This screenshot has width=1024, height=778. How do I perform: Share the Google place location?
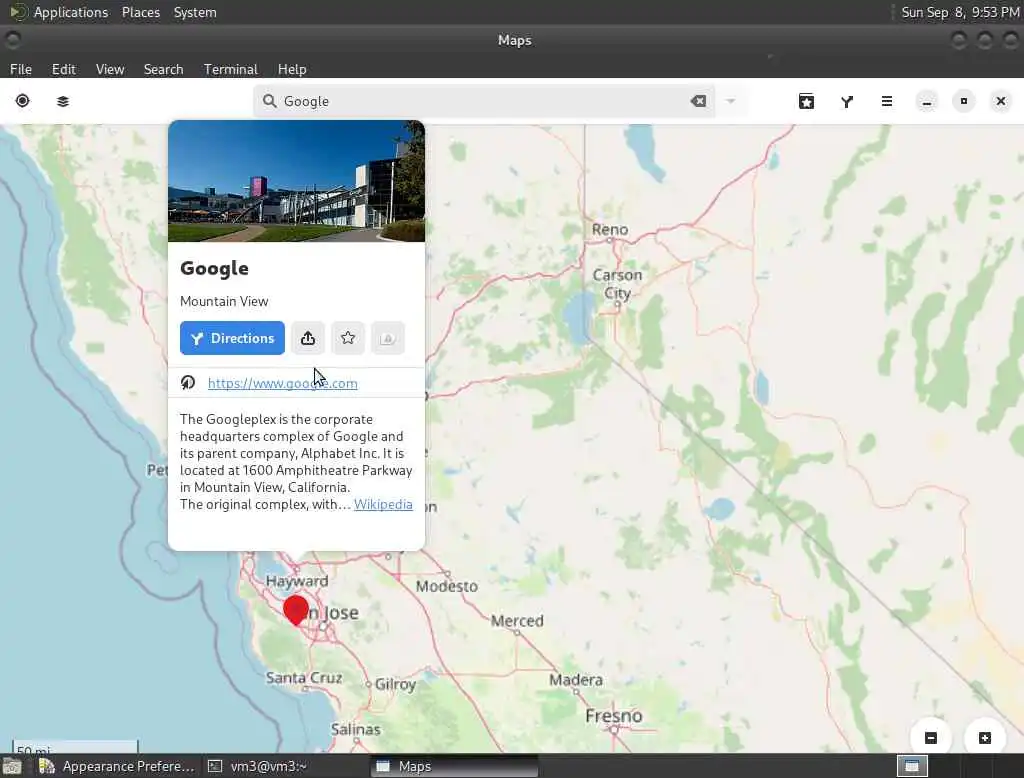coord(308,338)
